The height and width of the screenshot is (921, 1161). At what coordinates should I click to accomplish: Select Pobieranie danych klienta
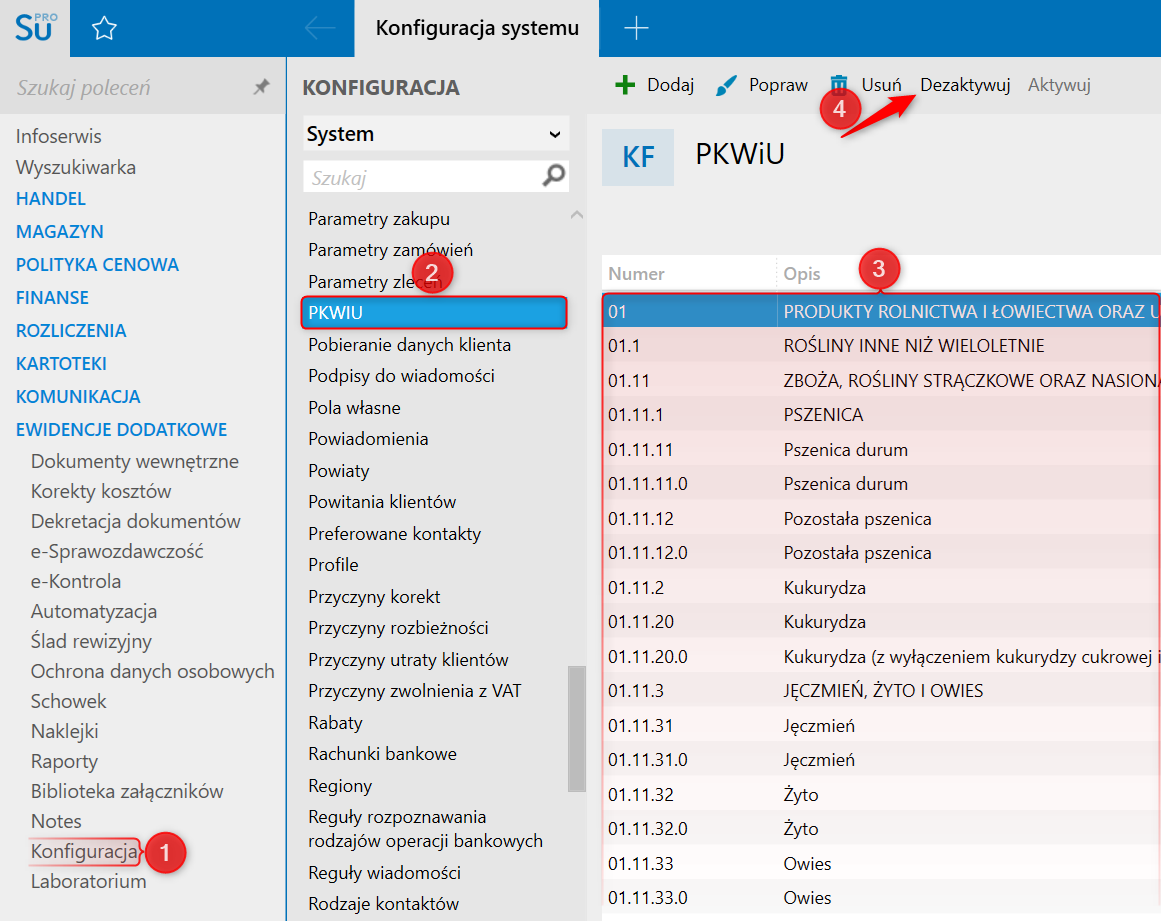(409, 345)
